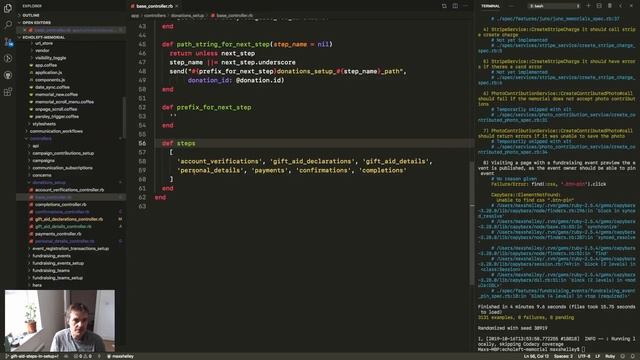Open completions_controller.rb file
This screenshot has width=640, height=360.
pos(60,204)
